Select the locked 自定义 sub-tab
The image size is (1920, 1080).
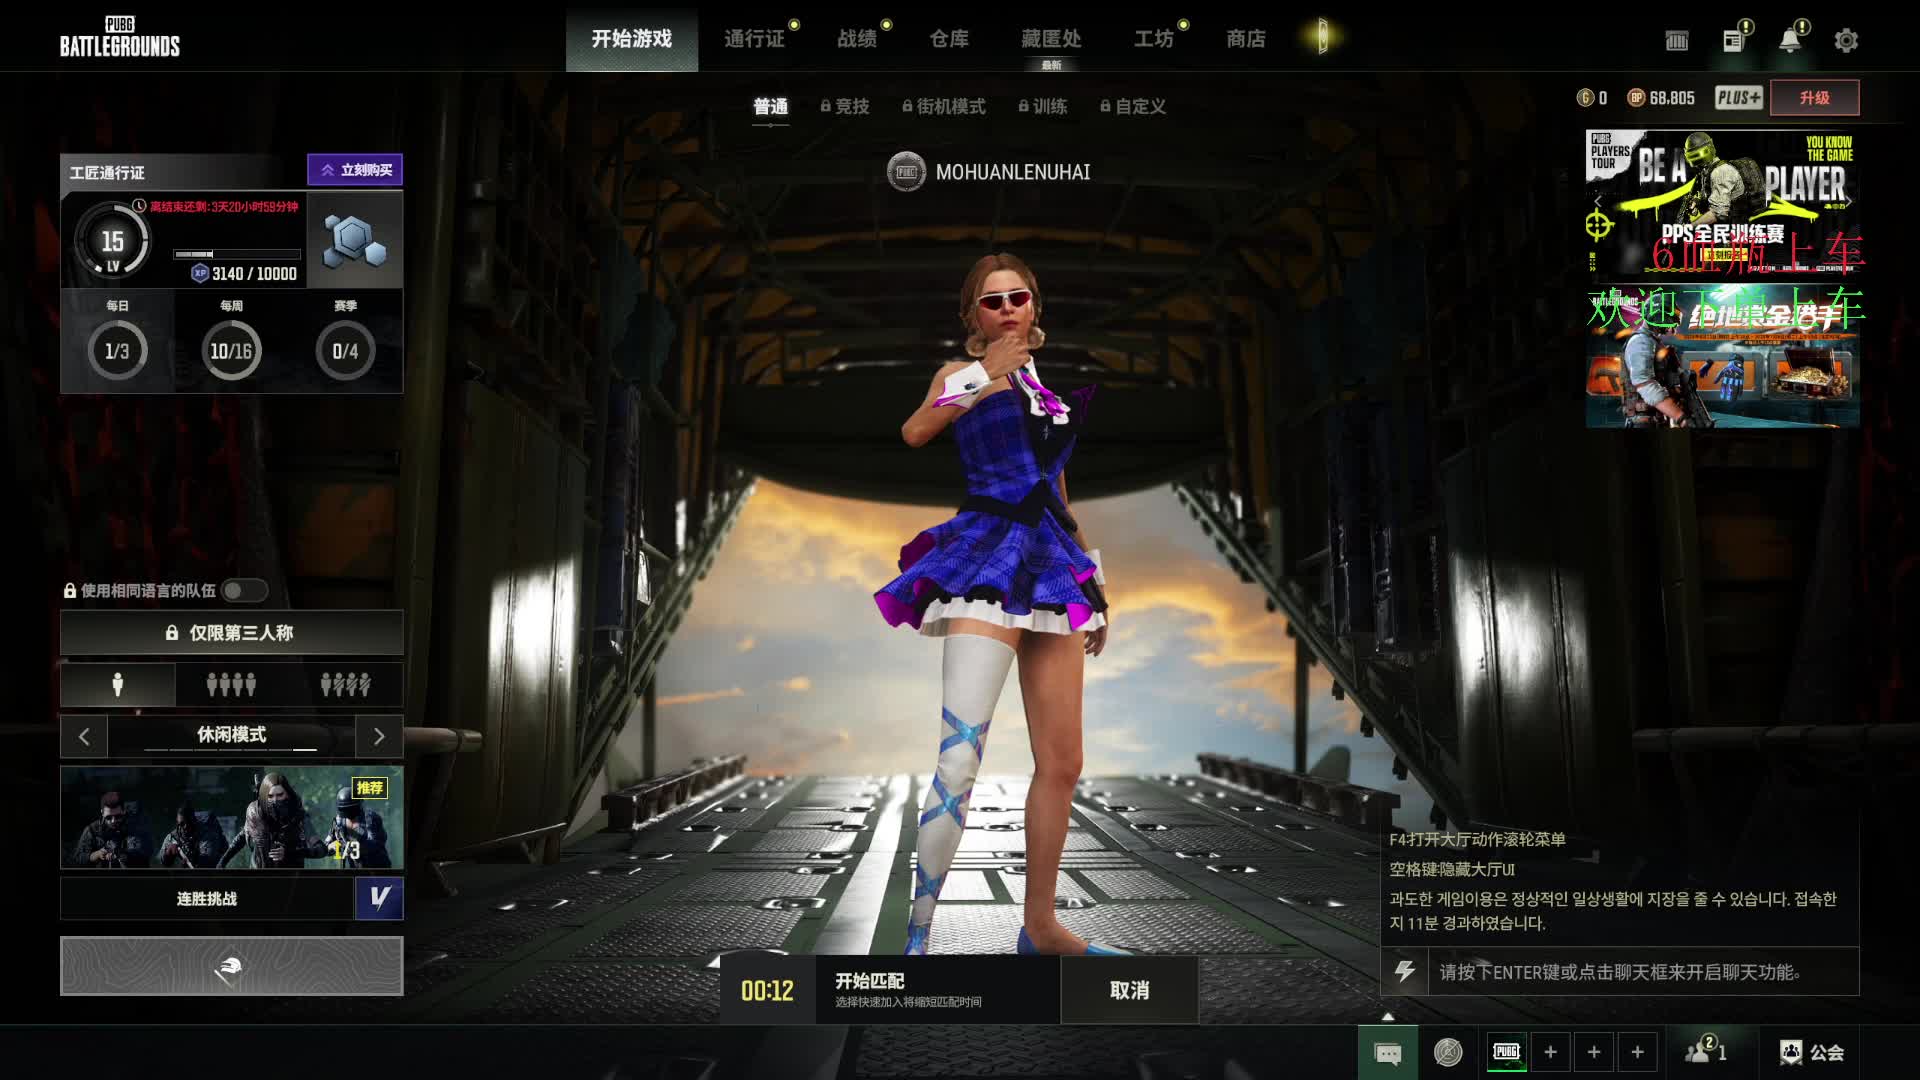(1133, 106)
